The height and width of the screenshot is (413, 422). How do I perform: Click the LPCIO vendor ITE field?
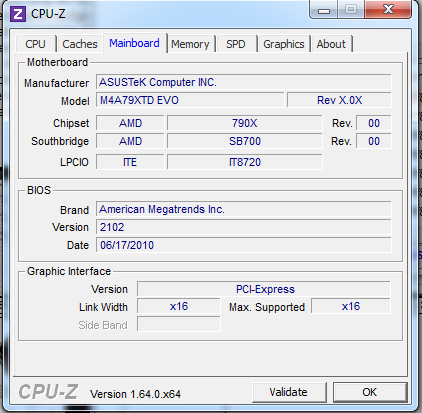pos(130,162)
